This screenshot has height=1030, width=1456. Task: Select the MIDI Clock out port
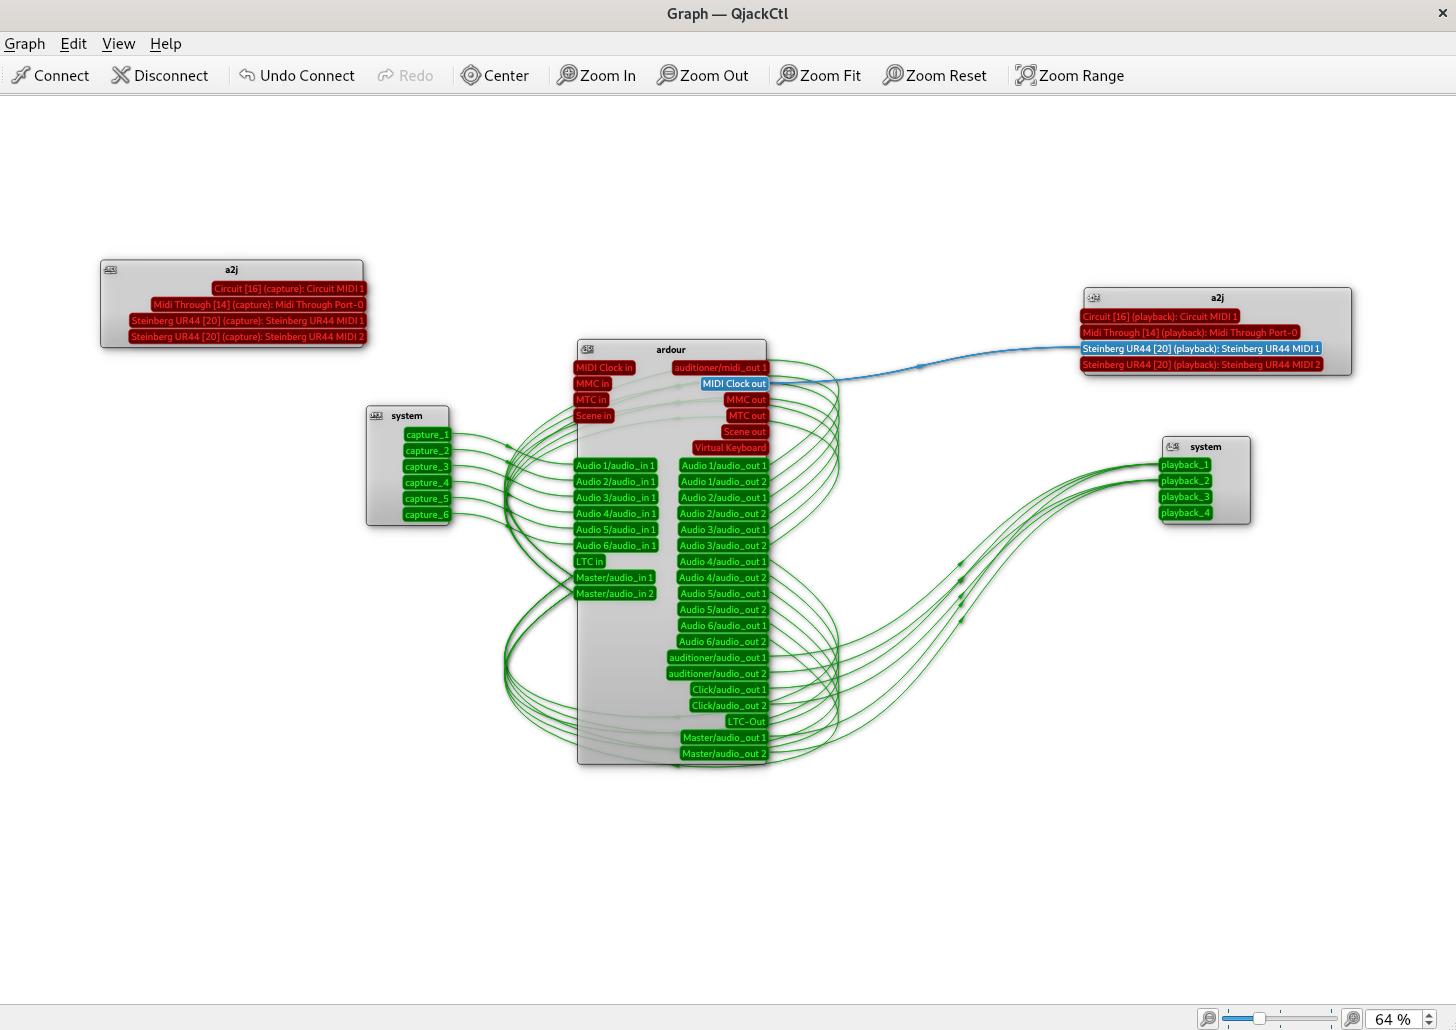pyautogui.click(x=734, y=383)
